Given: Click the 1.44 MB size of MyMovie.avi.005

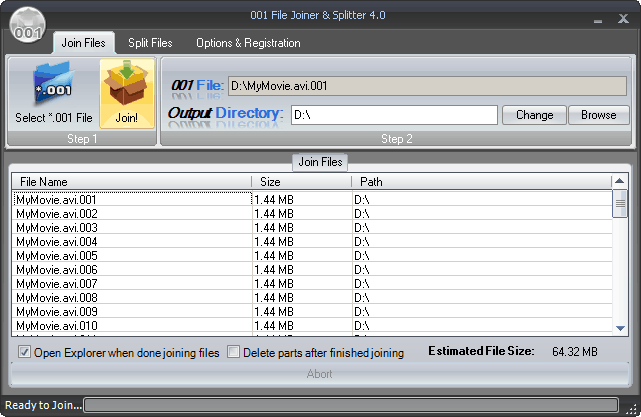Looking at the screenshot, I should 274,256.
